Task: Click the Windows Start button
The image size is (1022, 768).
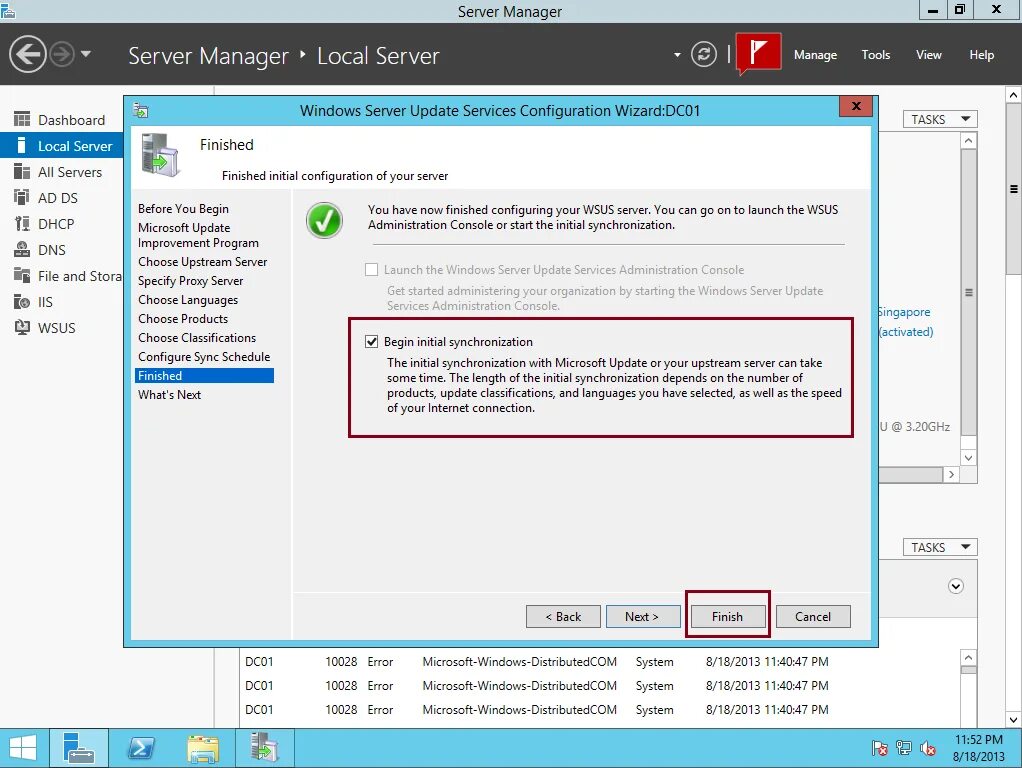Action: tap(23, 748)
